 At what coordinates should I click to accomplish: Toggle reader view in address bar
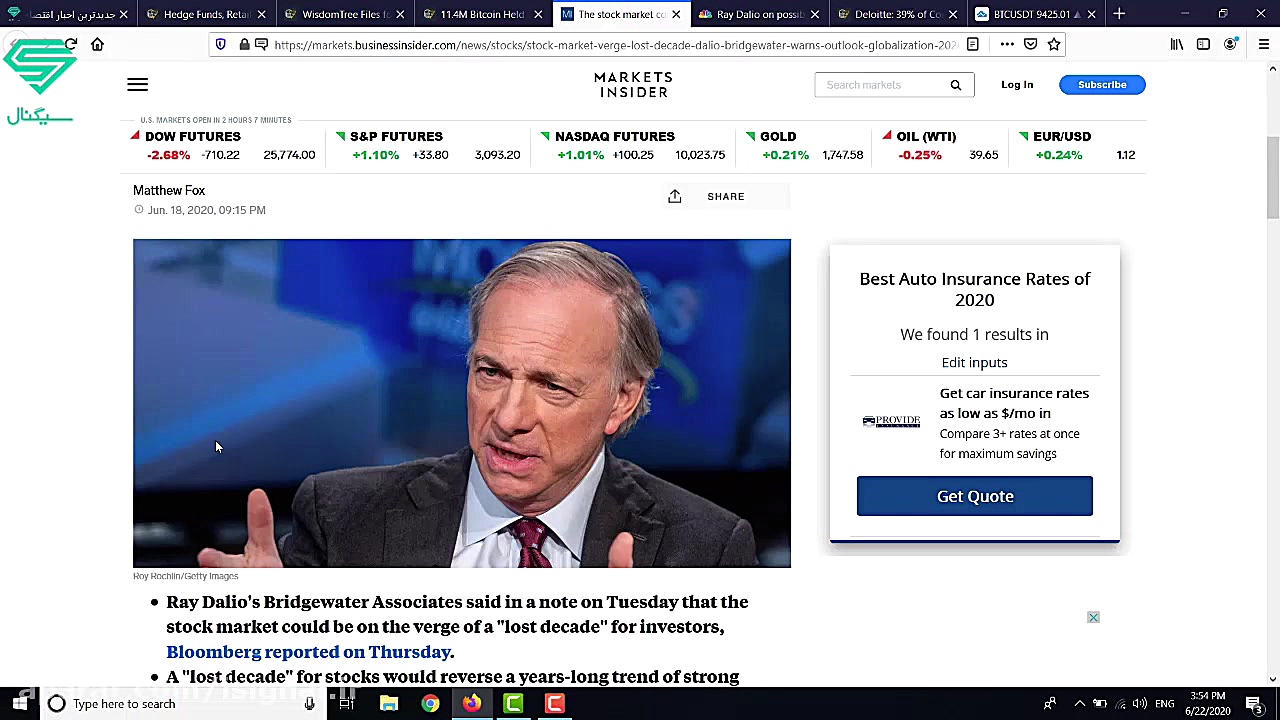972,44
